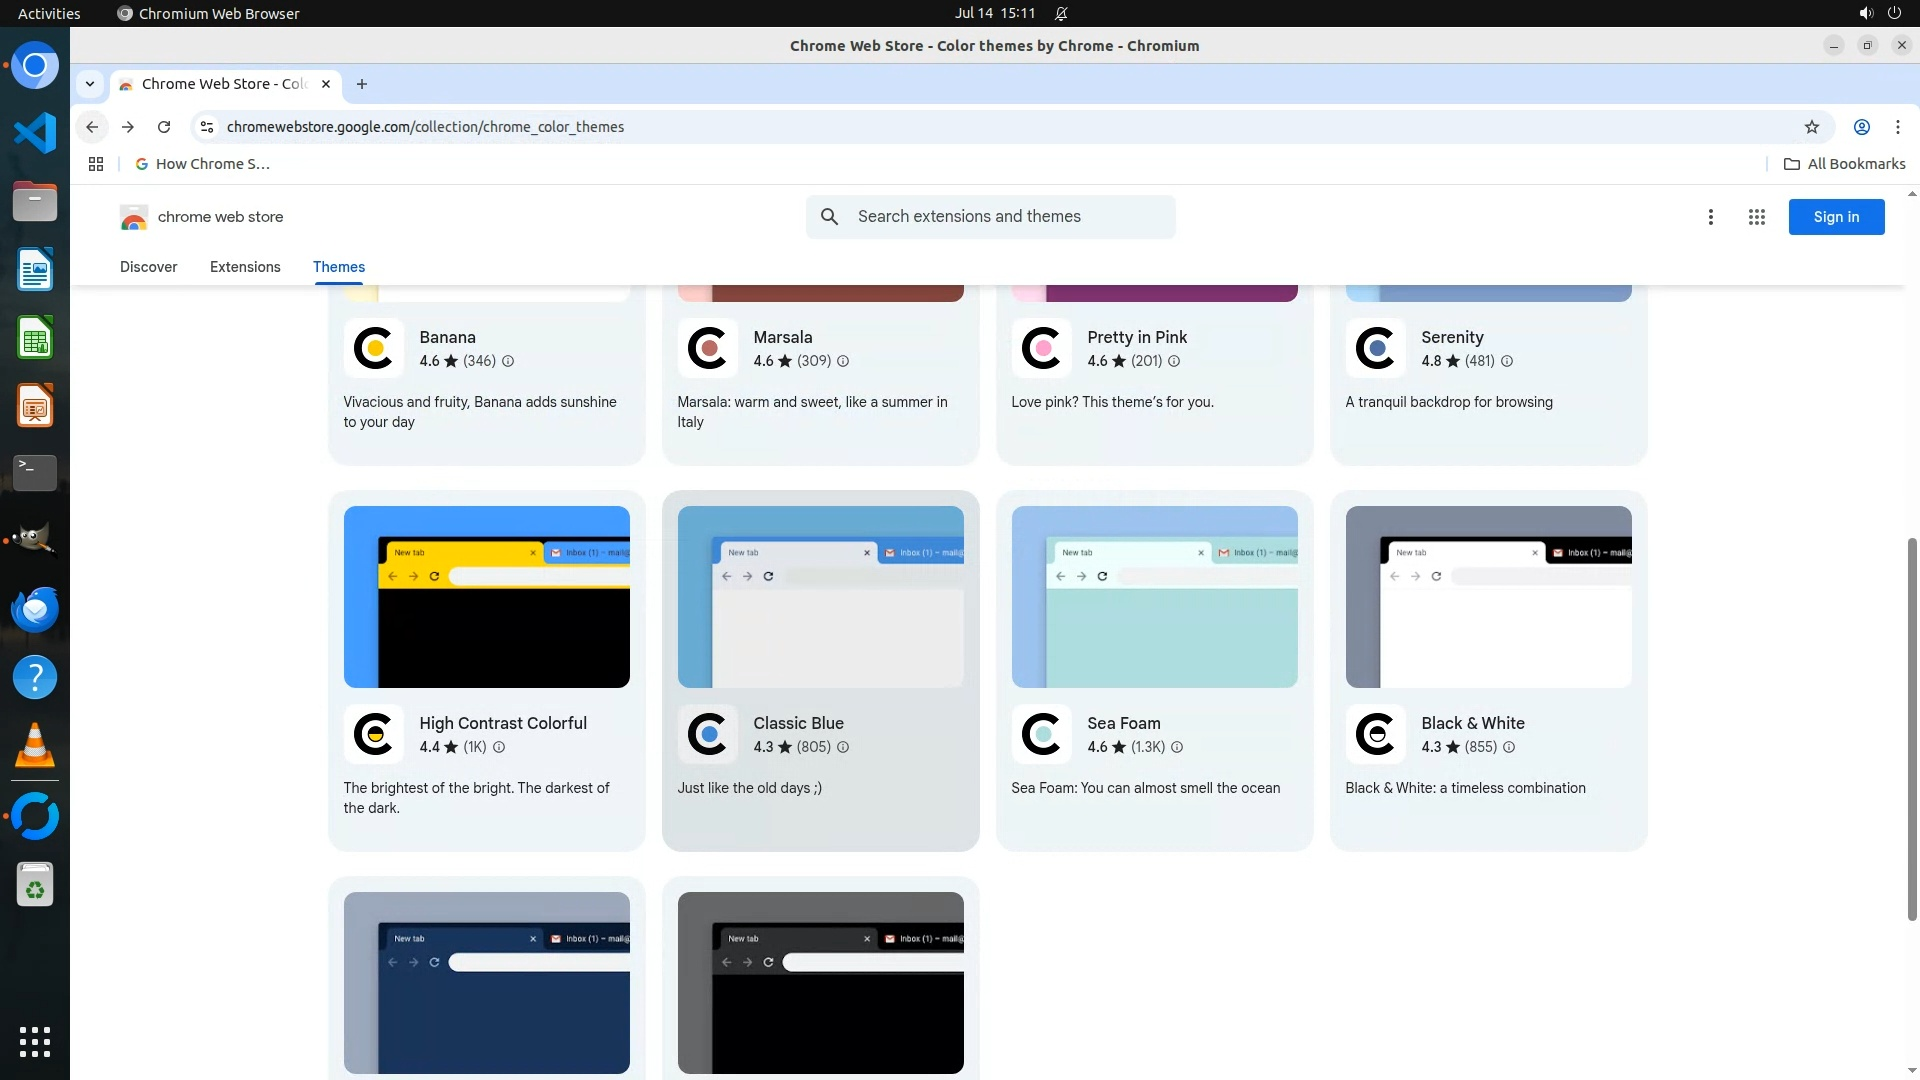Image resolution: width=1920 pixels, height=1080 pixels.
Task: Go back to the previous page
Action: click(x=92, y=127)
